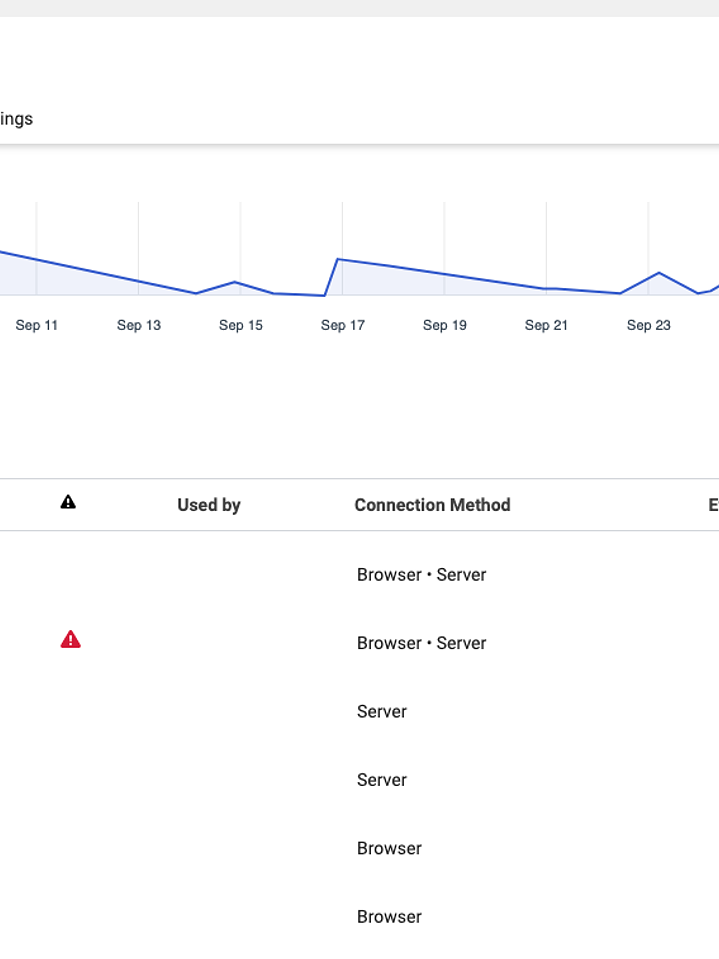
Task: Click the Sep 13 date label on chart
Action: 139,325
